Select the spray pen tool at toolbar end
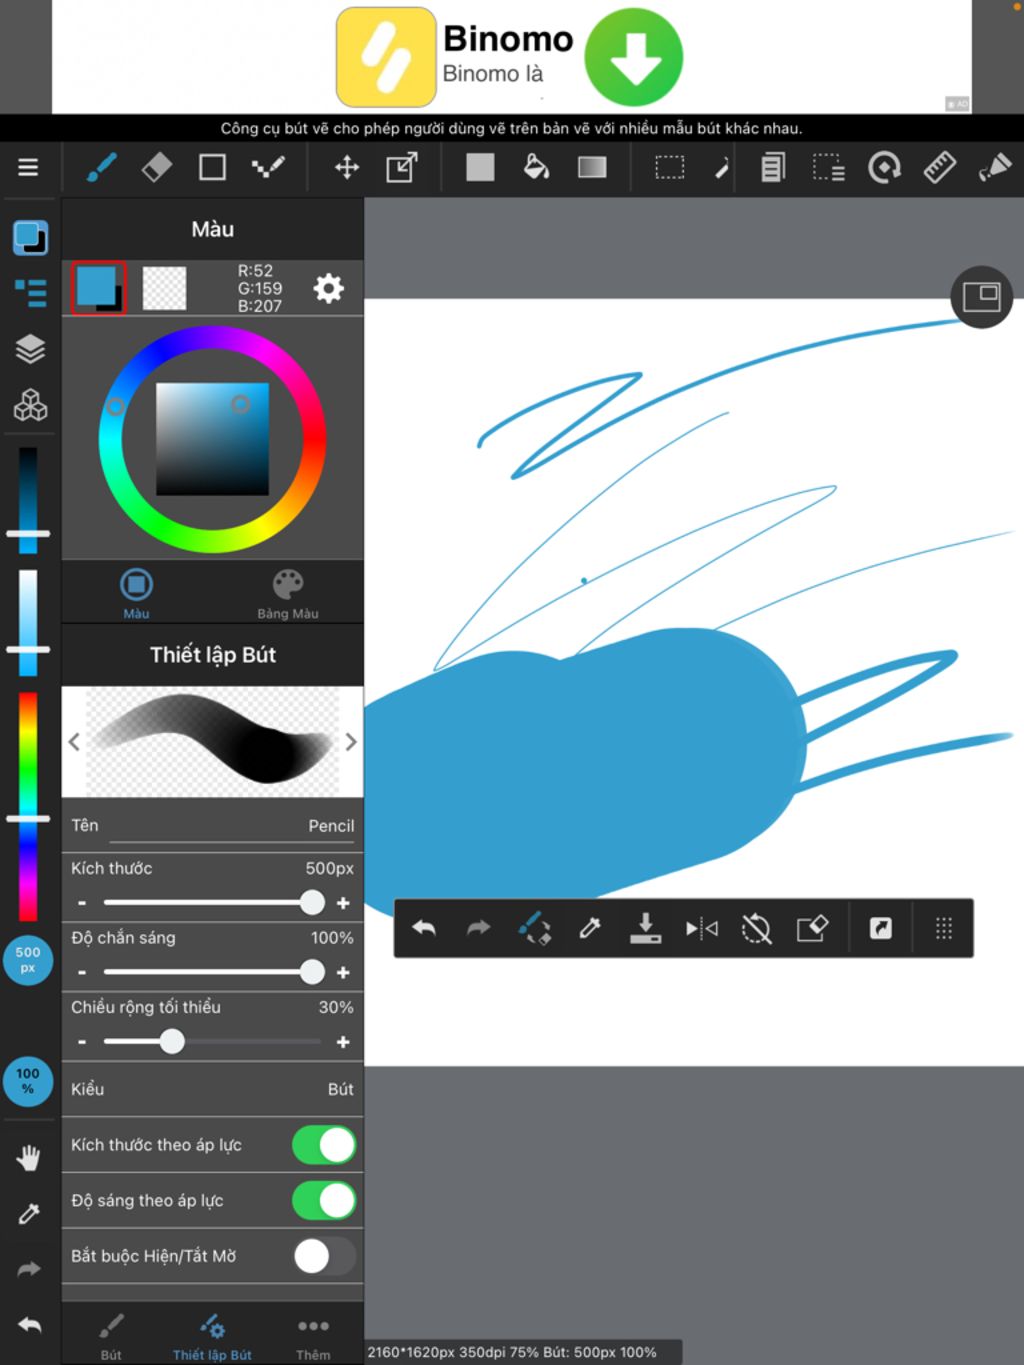Screen dimensions: 1024x1365 (x=995, y=167)
